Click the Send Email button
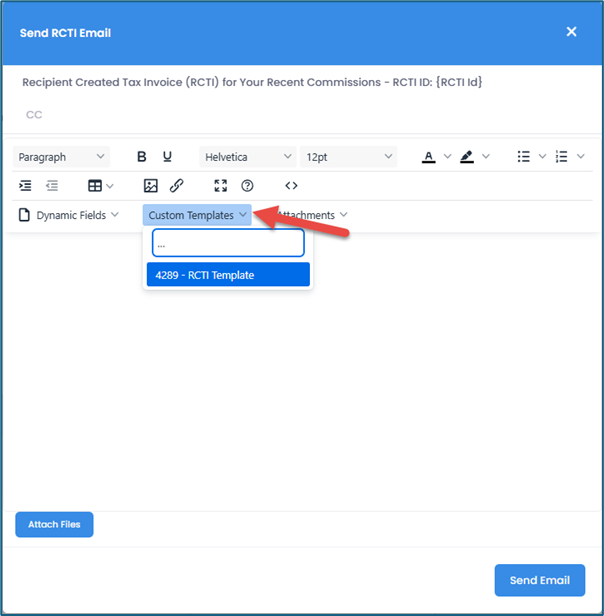Viewport: 604px width, 616px height. coord(539,580)
